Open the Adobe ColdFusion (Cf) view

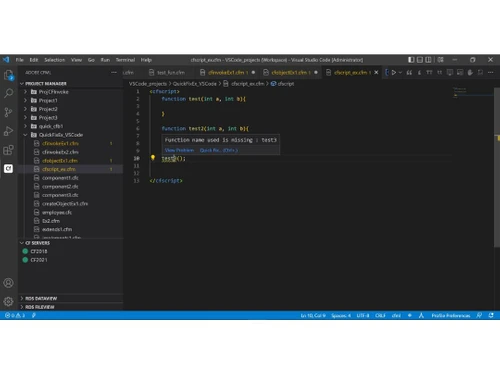[x=8, y=168]
